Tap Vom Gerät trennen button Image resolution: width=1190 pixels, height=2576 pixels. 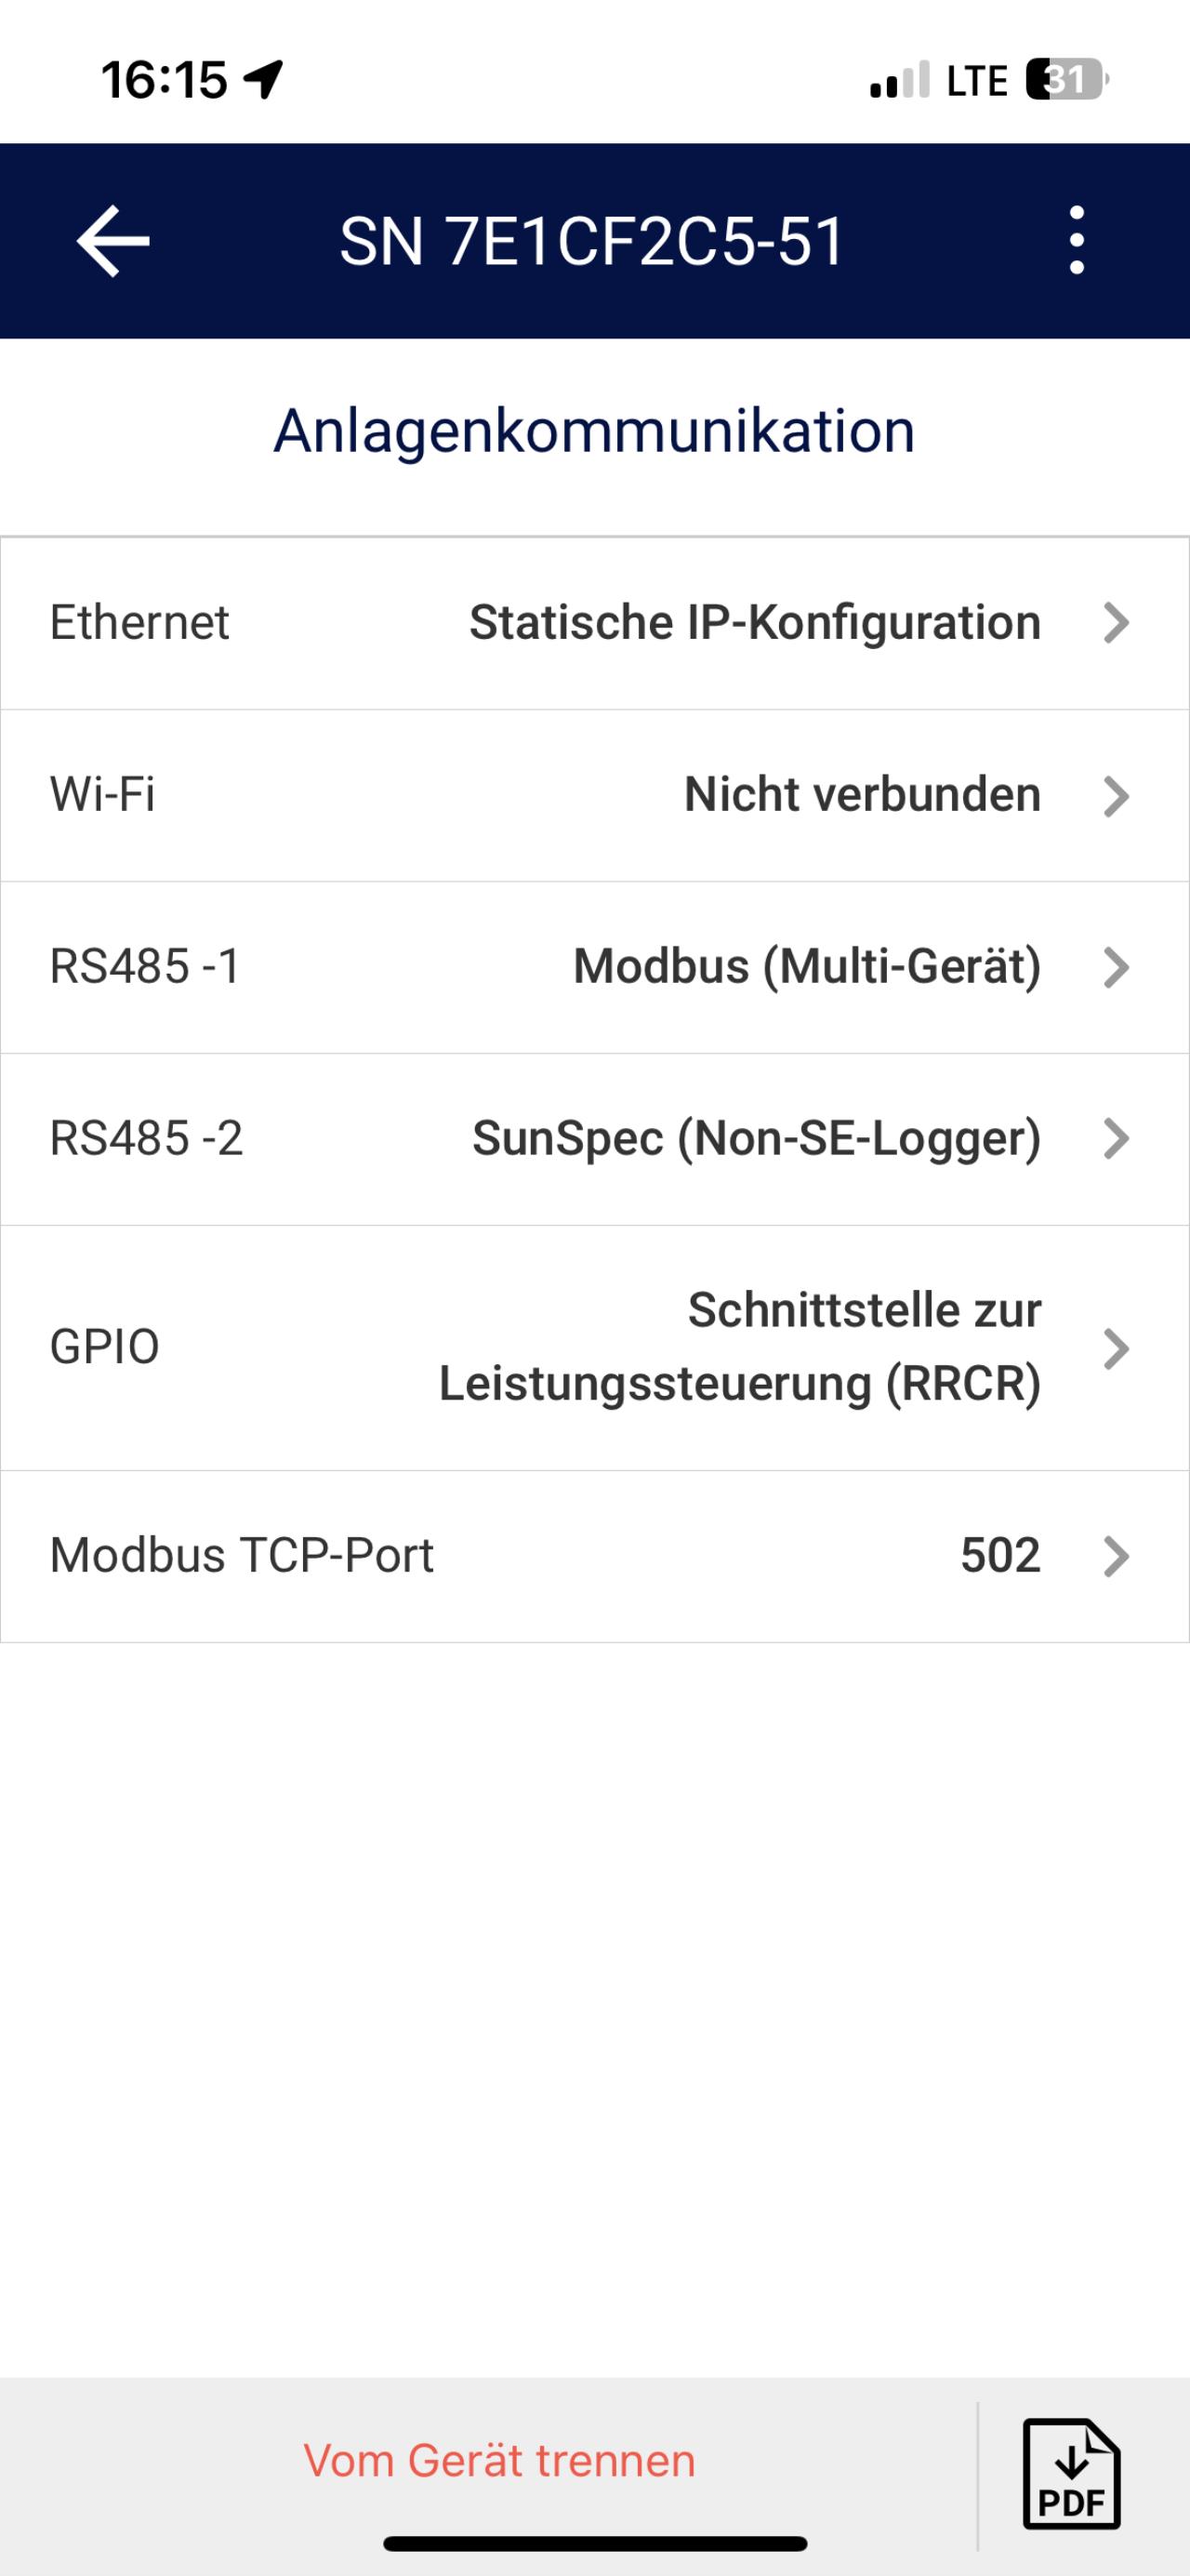[499, 2461]
